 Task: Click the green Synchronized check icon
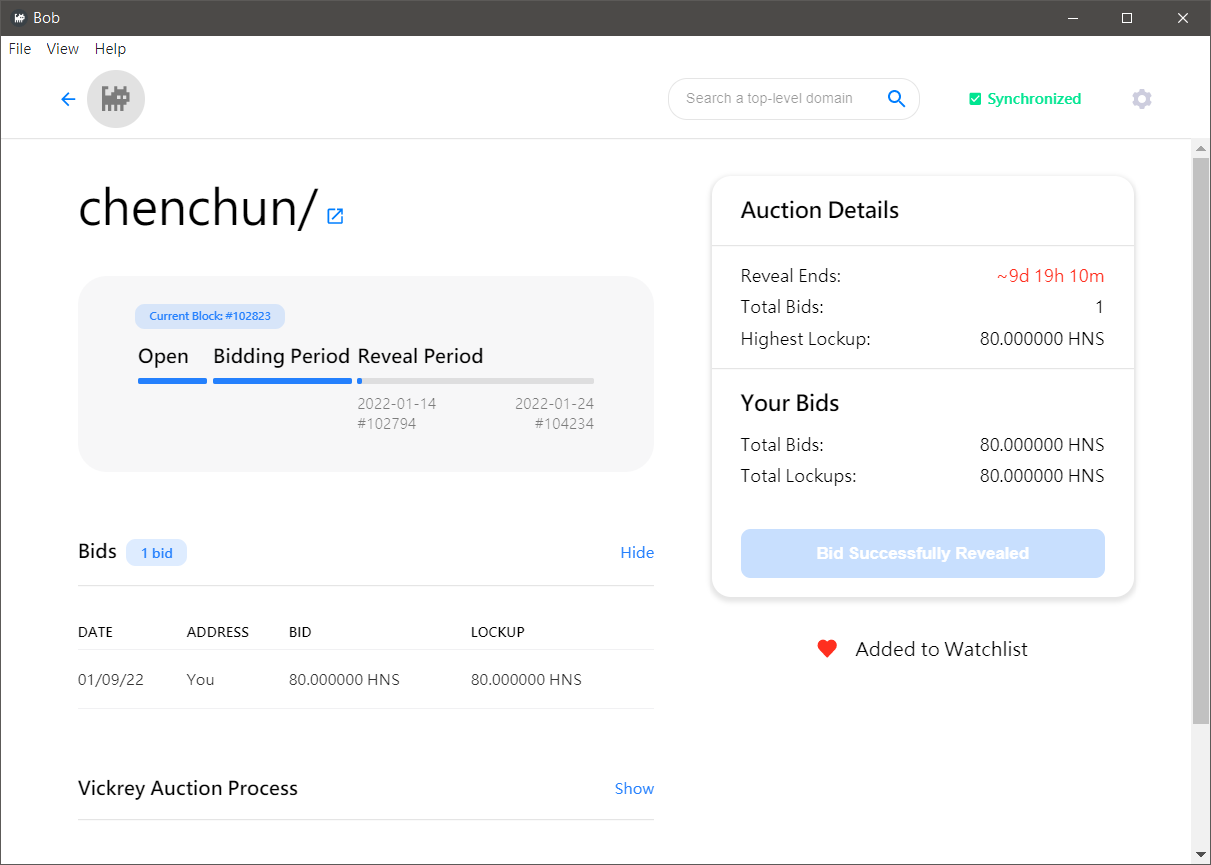[975, 99]
